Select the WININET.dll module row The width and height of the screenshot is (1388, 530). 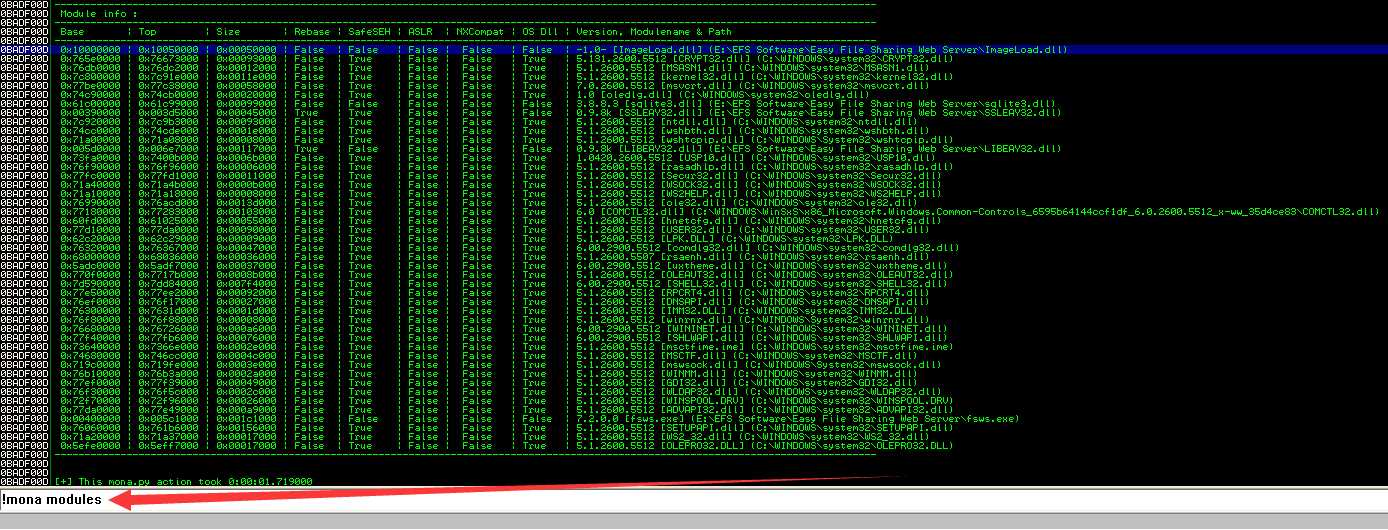tap(694, 329)
